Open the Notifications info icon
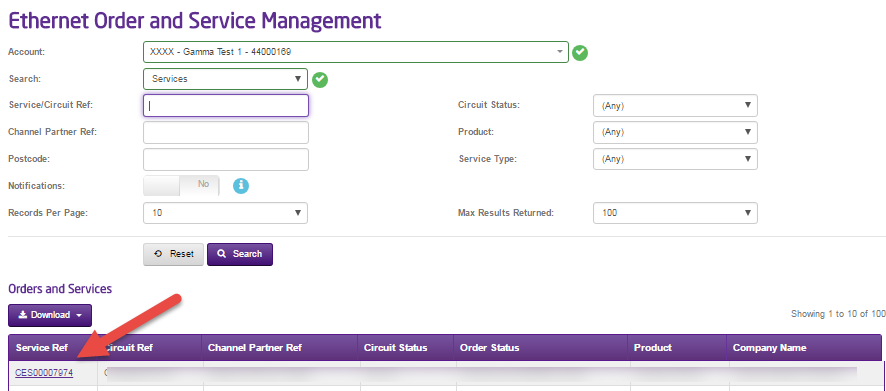Screen dimensions: 886x391 point(241,186)
